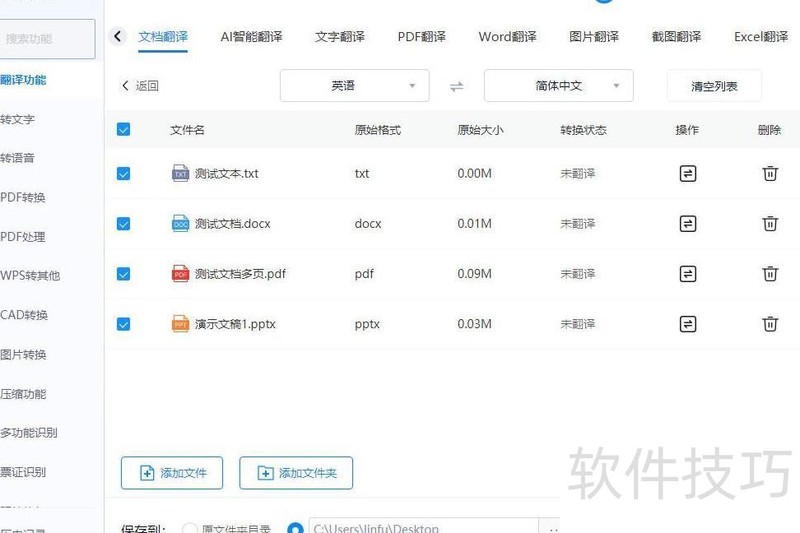Image resolution: width=800 pixels, height=533 pixels.
Task: Switch to the PDF翻译 tab
Action: click(x=421, y=37)
